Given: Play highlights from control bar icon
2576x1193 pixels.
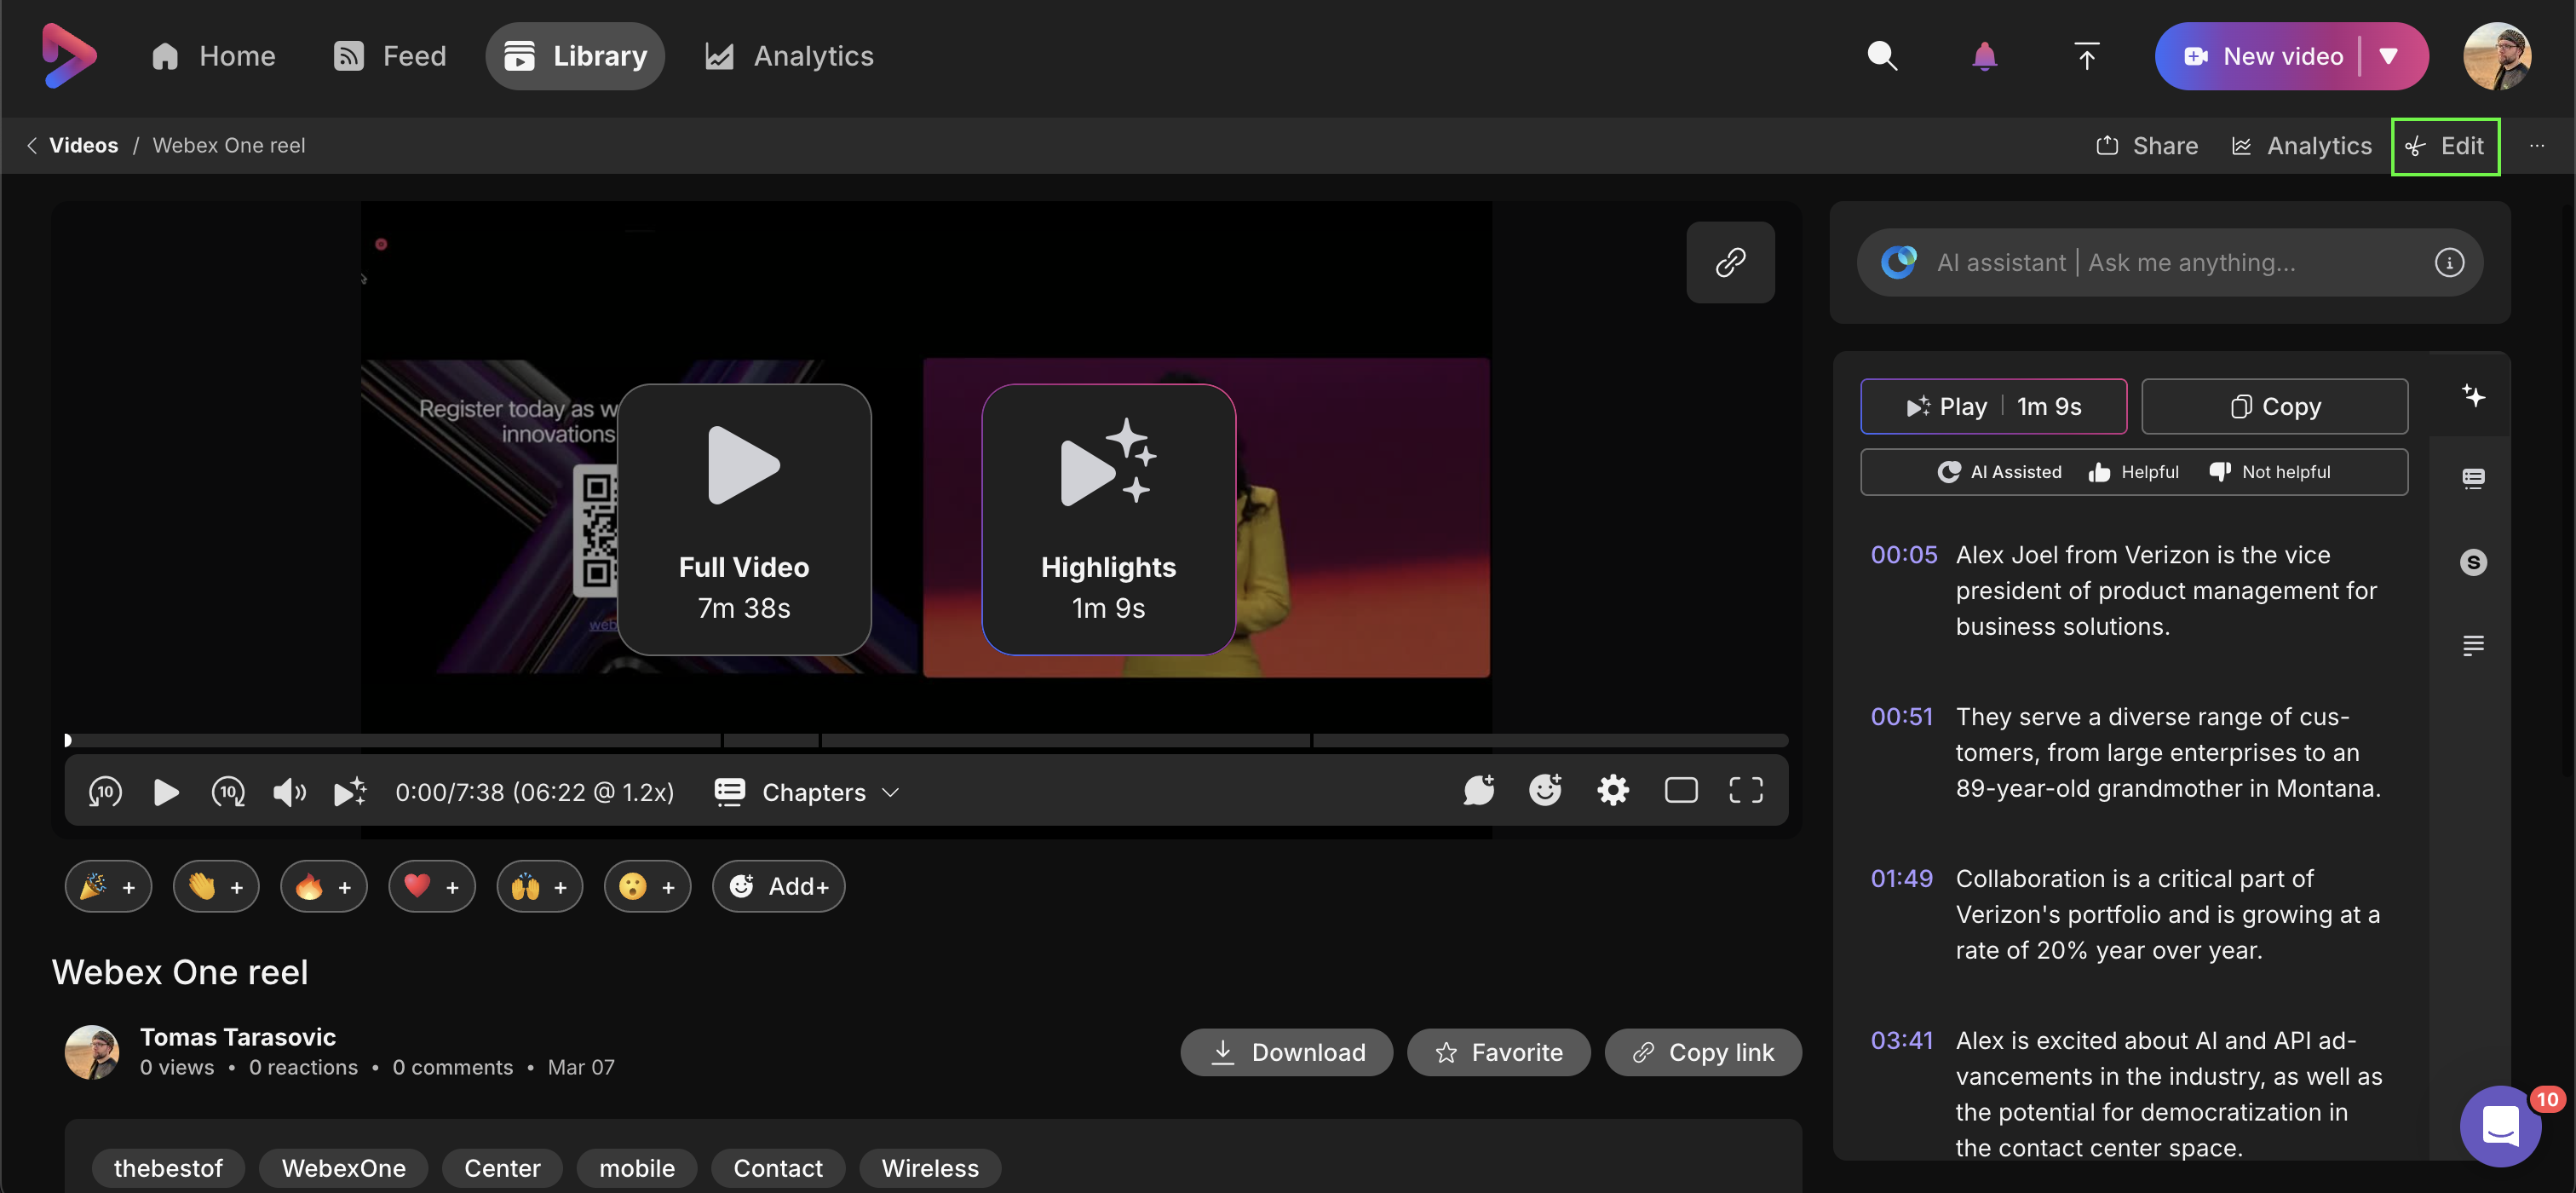Looking at the screenshot, I should pyautogui.click(x=350, y=792).
